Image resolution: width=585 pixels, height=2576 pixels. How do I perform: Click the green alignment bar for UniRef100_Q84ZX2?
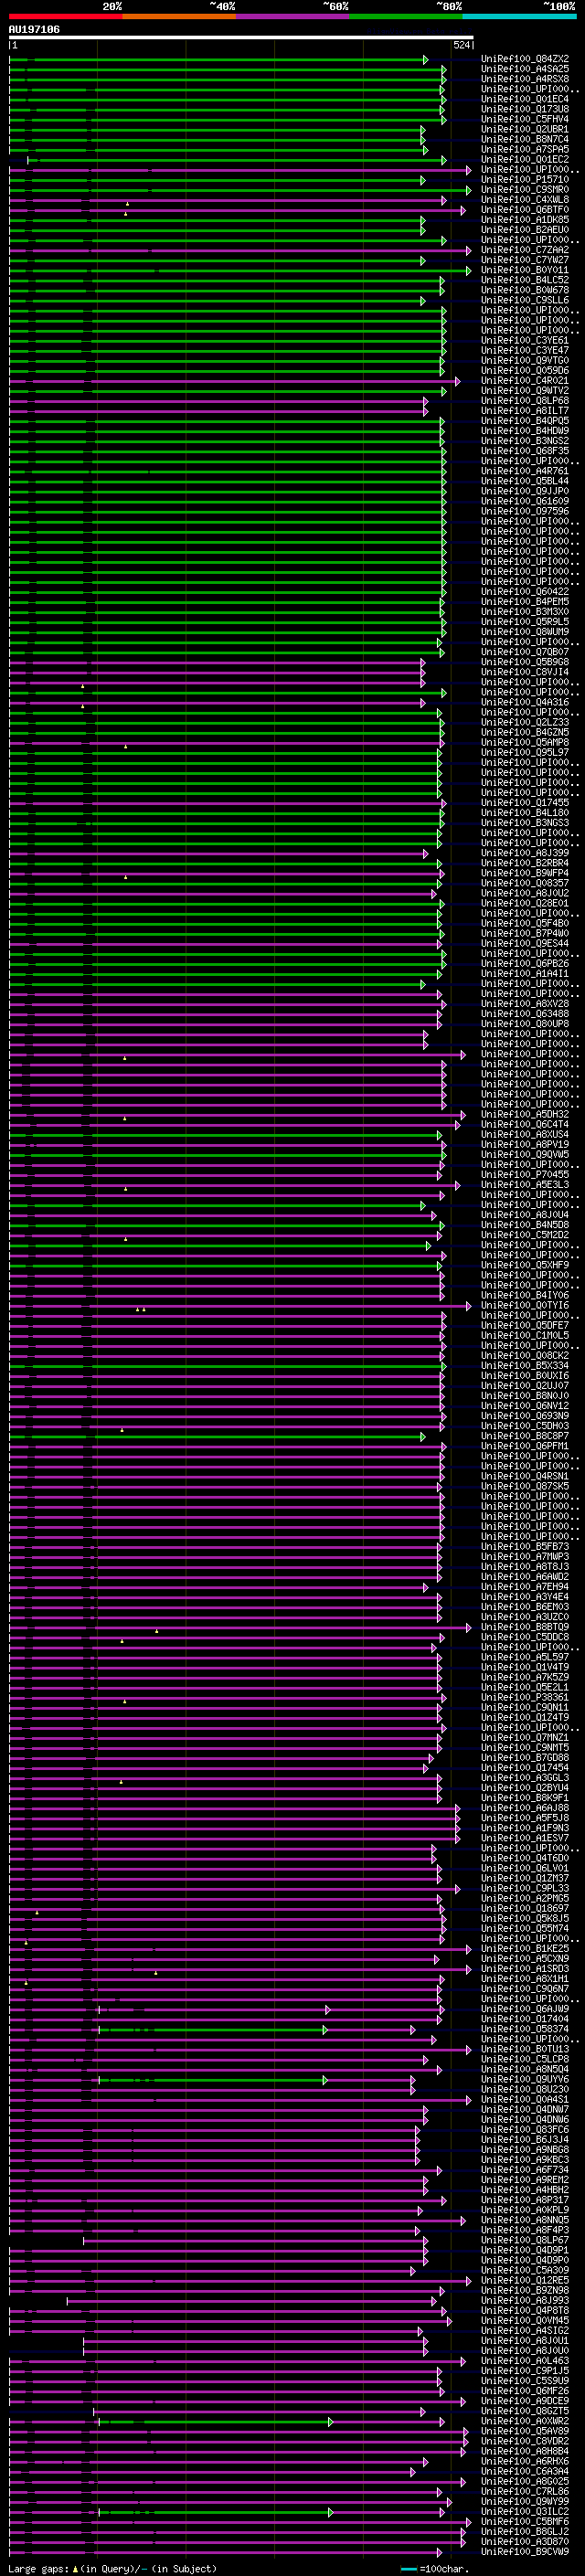pyautogui.click(x=218, y=60)
